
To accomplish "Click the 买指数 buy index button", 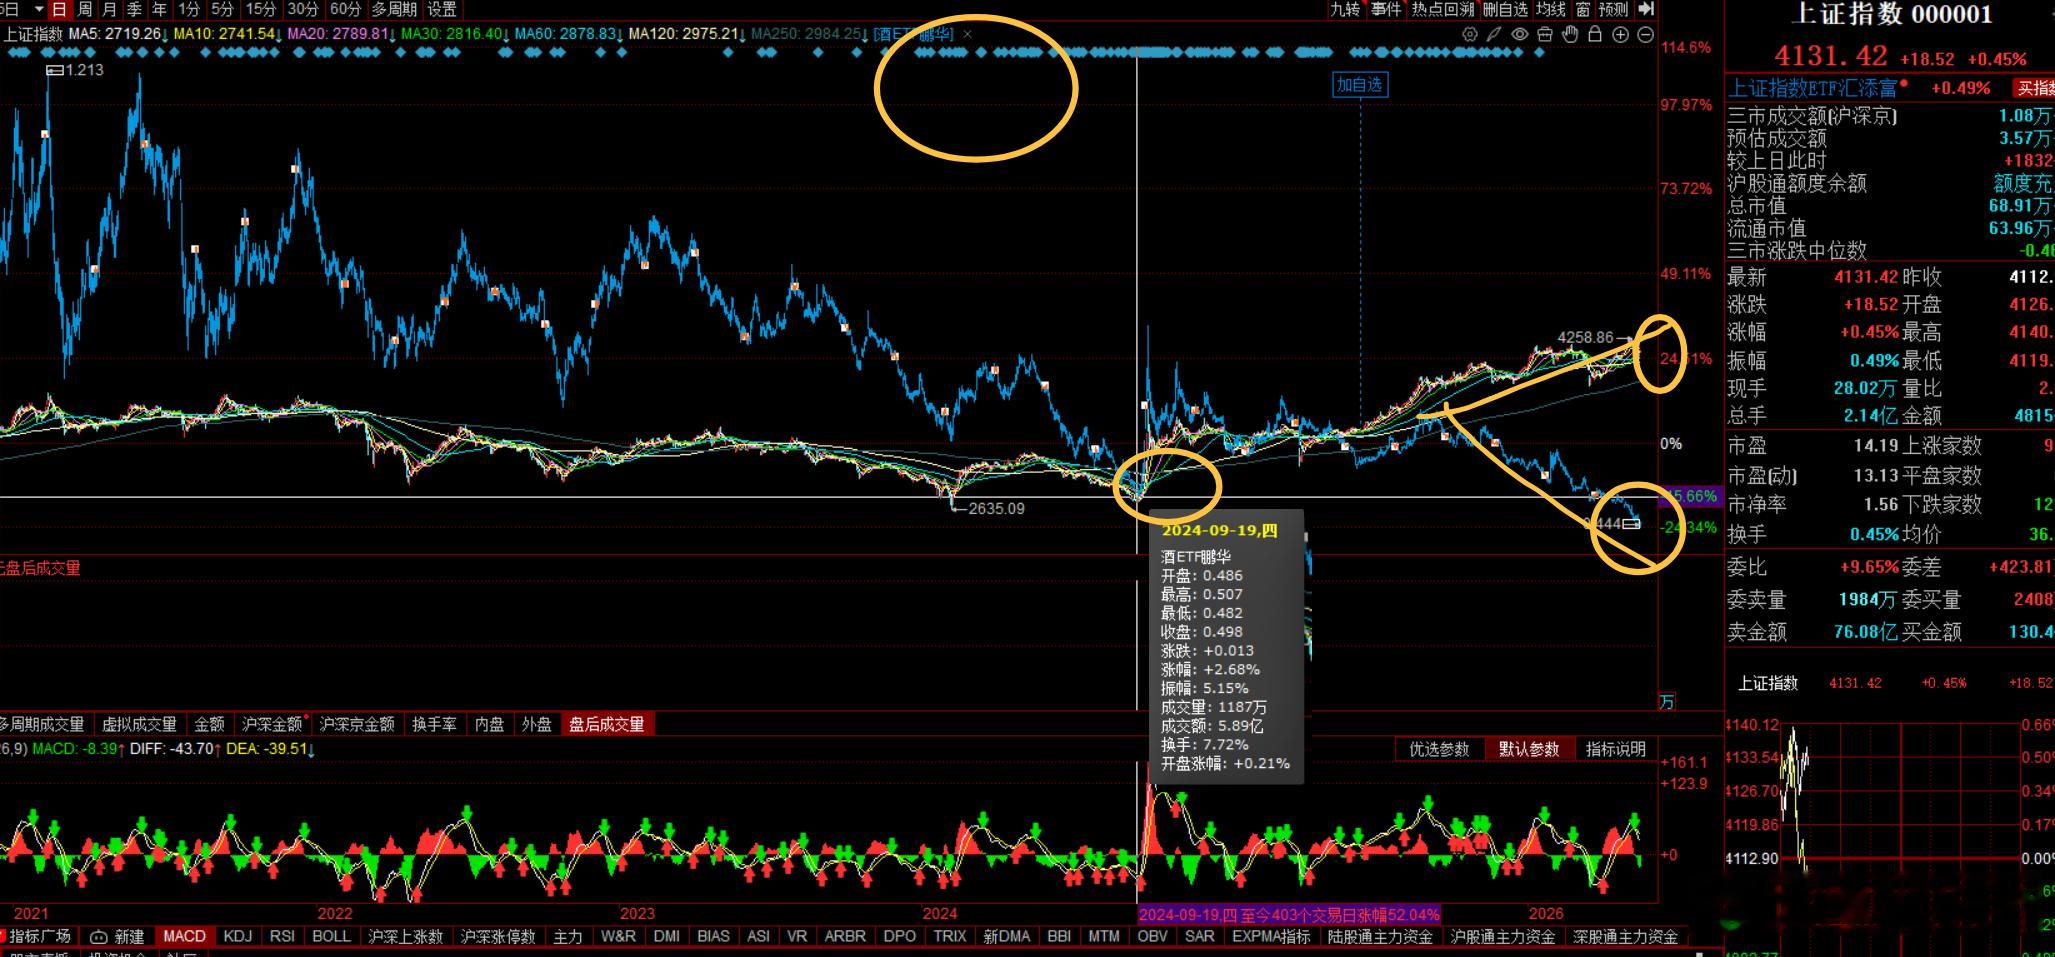I will pos(2034,88).
